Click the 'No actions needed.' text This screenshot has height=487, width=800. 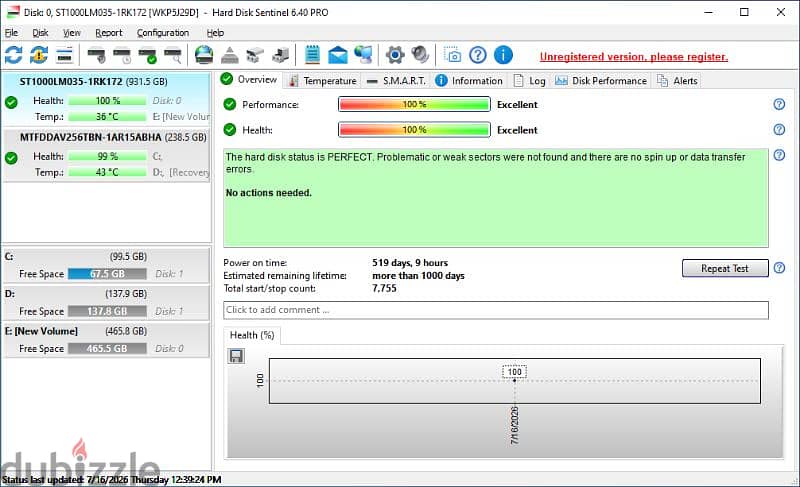(x=268, y=193)
